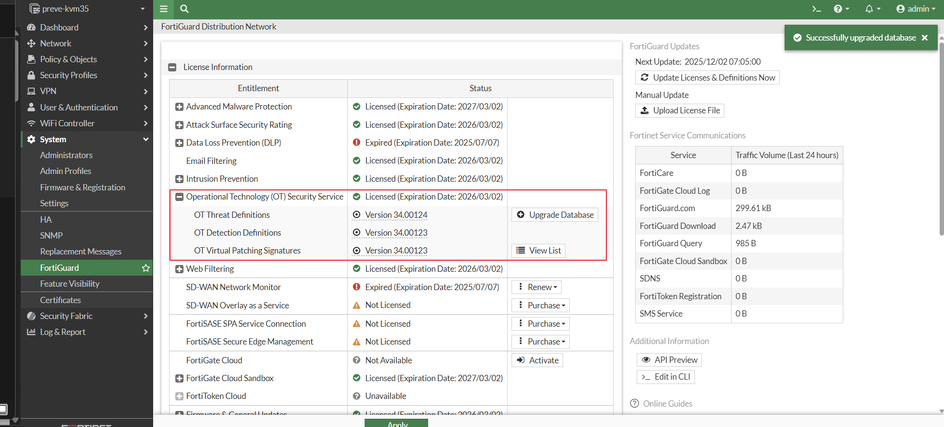Toggle the sidebar hamburger menu icon
944x427 pixels.
(164, 9)
